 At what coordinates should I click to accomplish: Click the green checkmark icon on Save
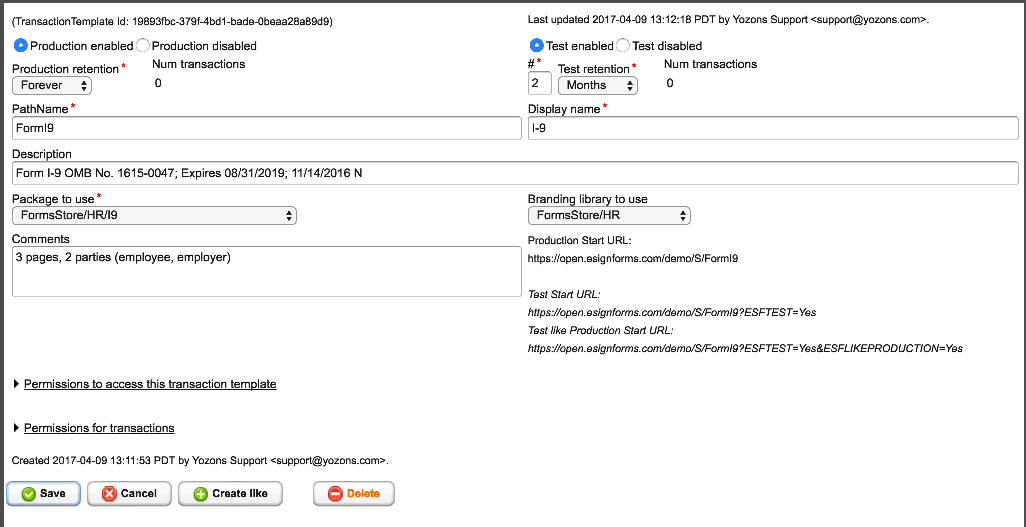[x=28, y=494]
